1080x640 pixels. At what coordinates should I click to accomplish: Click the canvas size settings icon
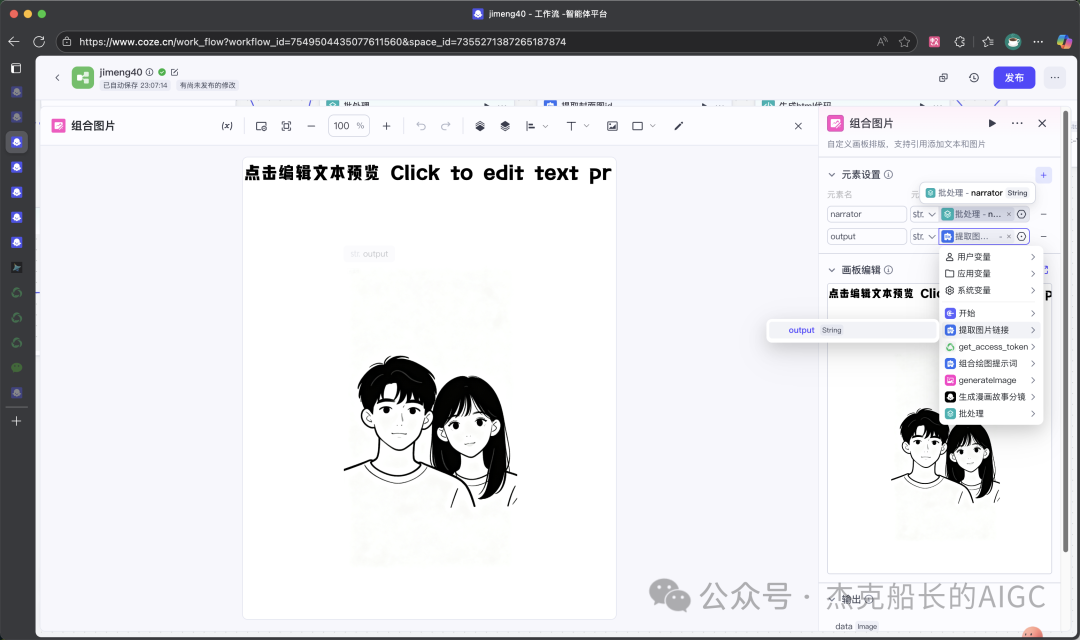click(261, 126)
